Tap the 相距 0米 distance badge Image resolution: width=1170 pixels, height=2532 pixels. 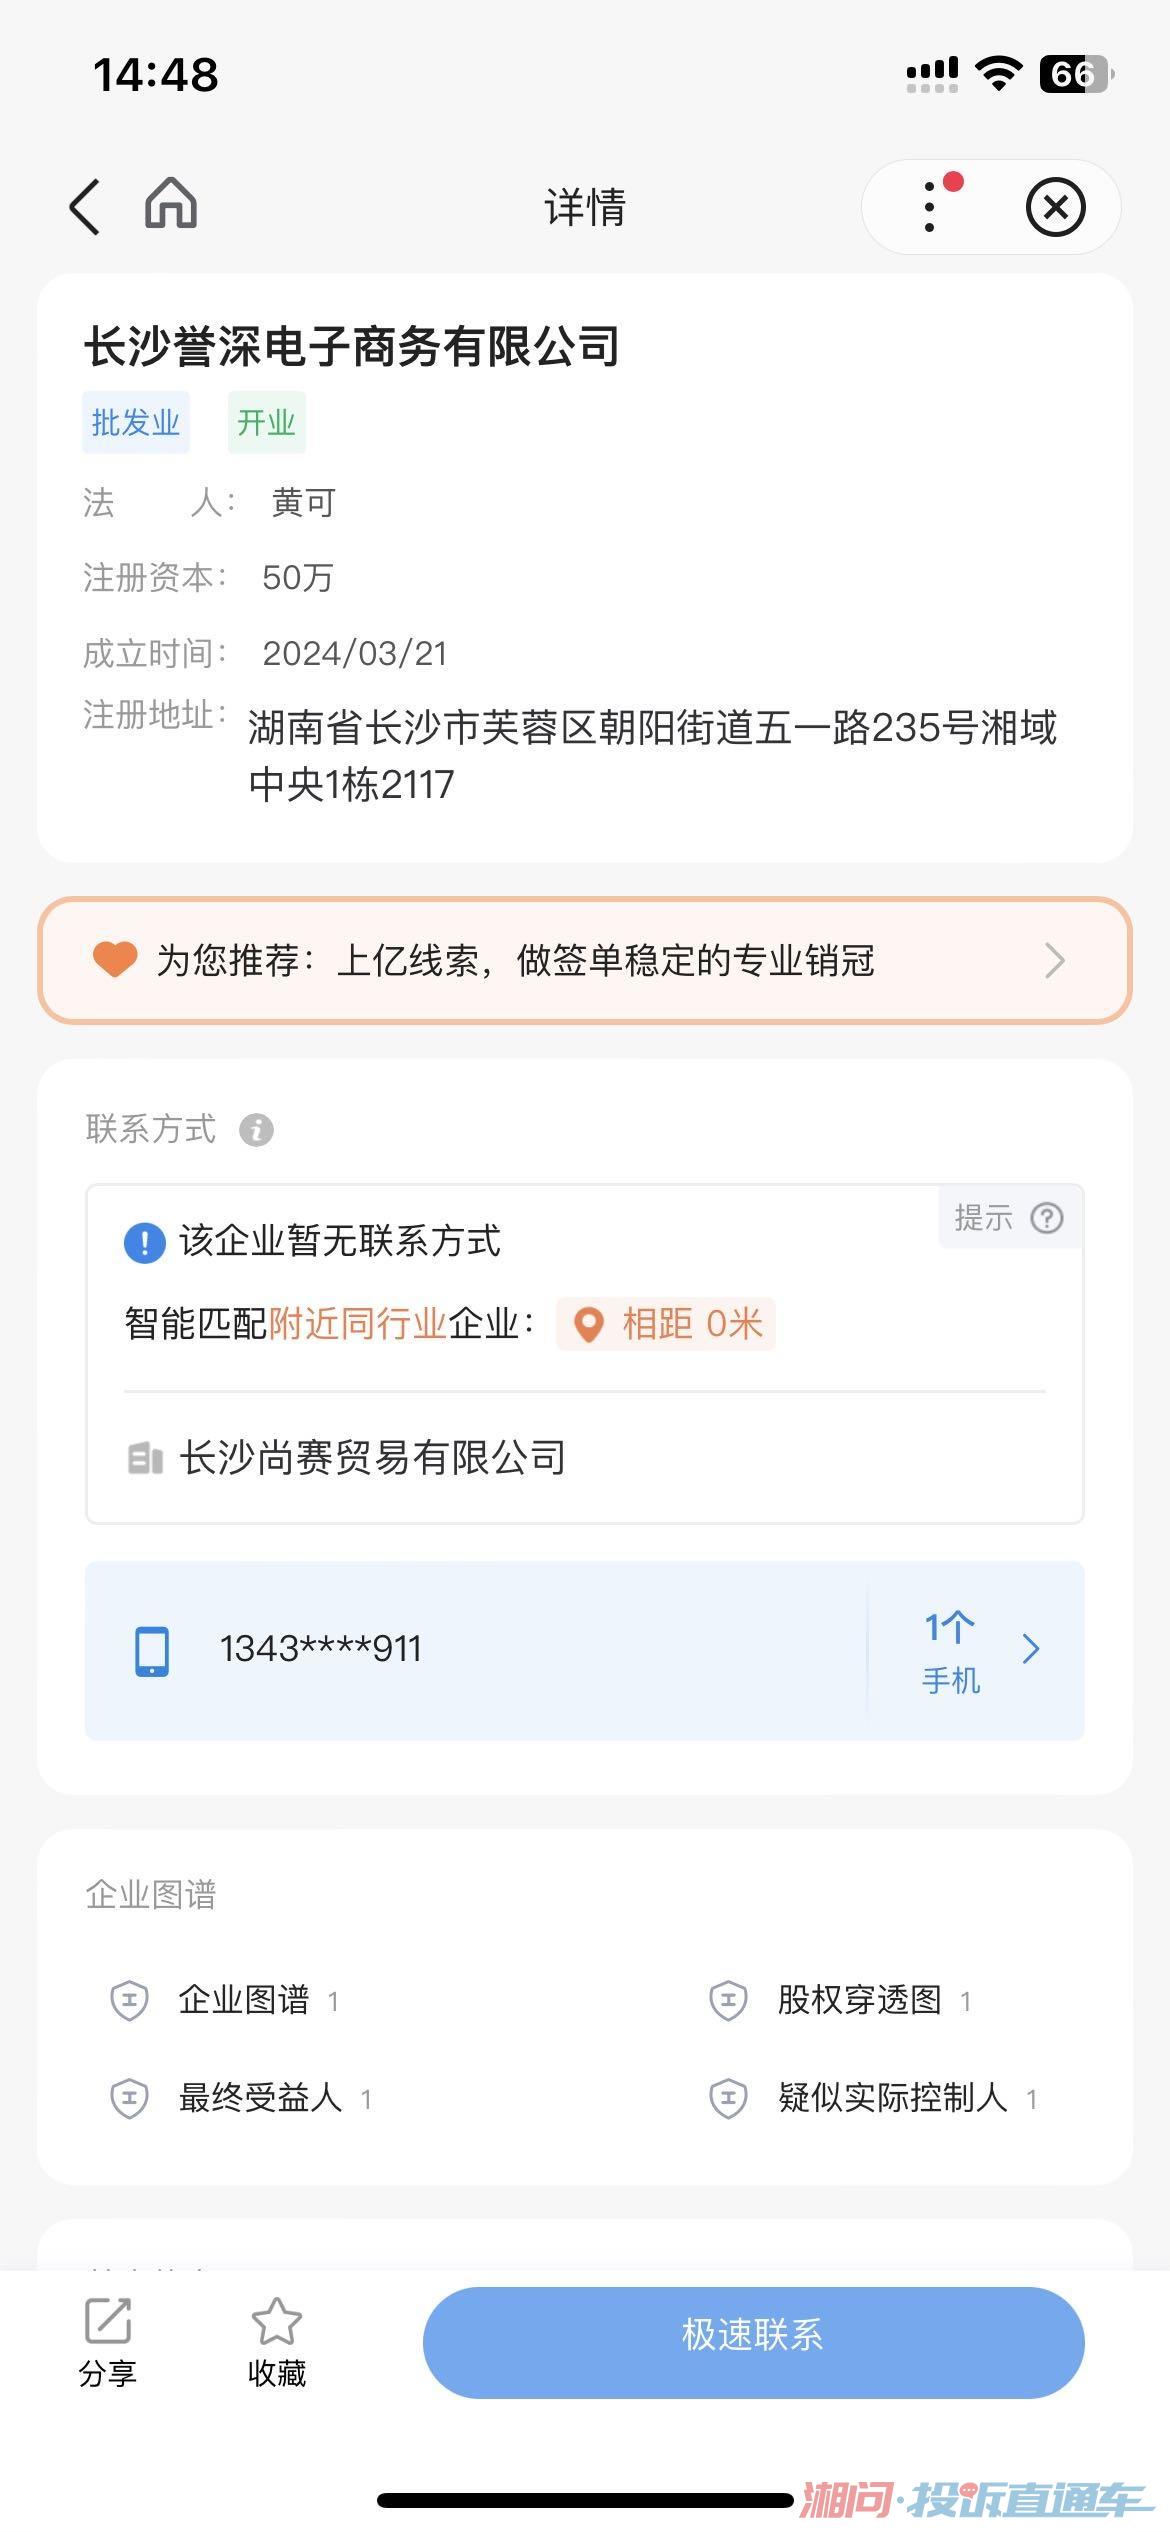pyautogui.click(x=666, y=1324)
